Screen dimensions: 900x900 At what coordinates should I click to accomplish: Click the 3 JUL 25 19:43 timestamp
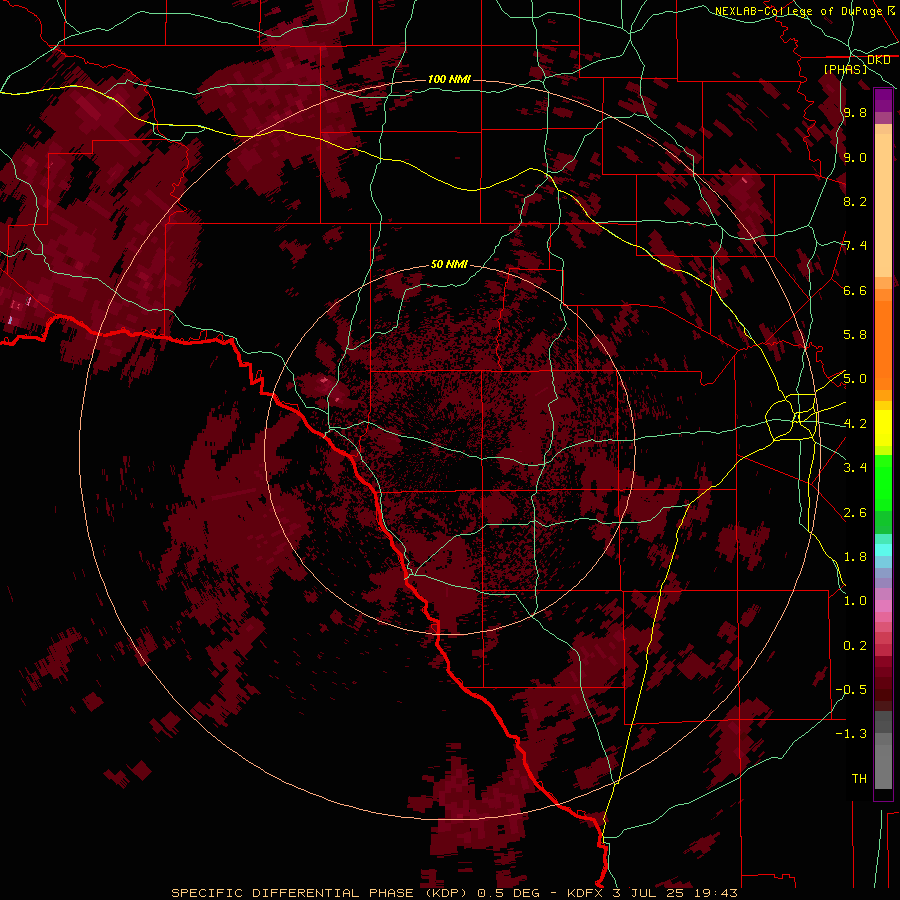coord(675,893)
